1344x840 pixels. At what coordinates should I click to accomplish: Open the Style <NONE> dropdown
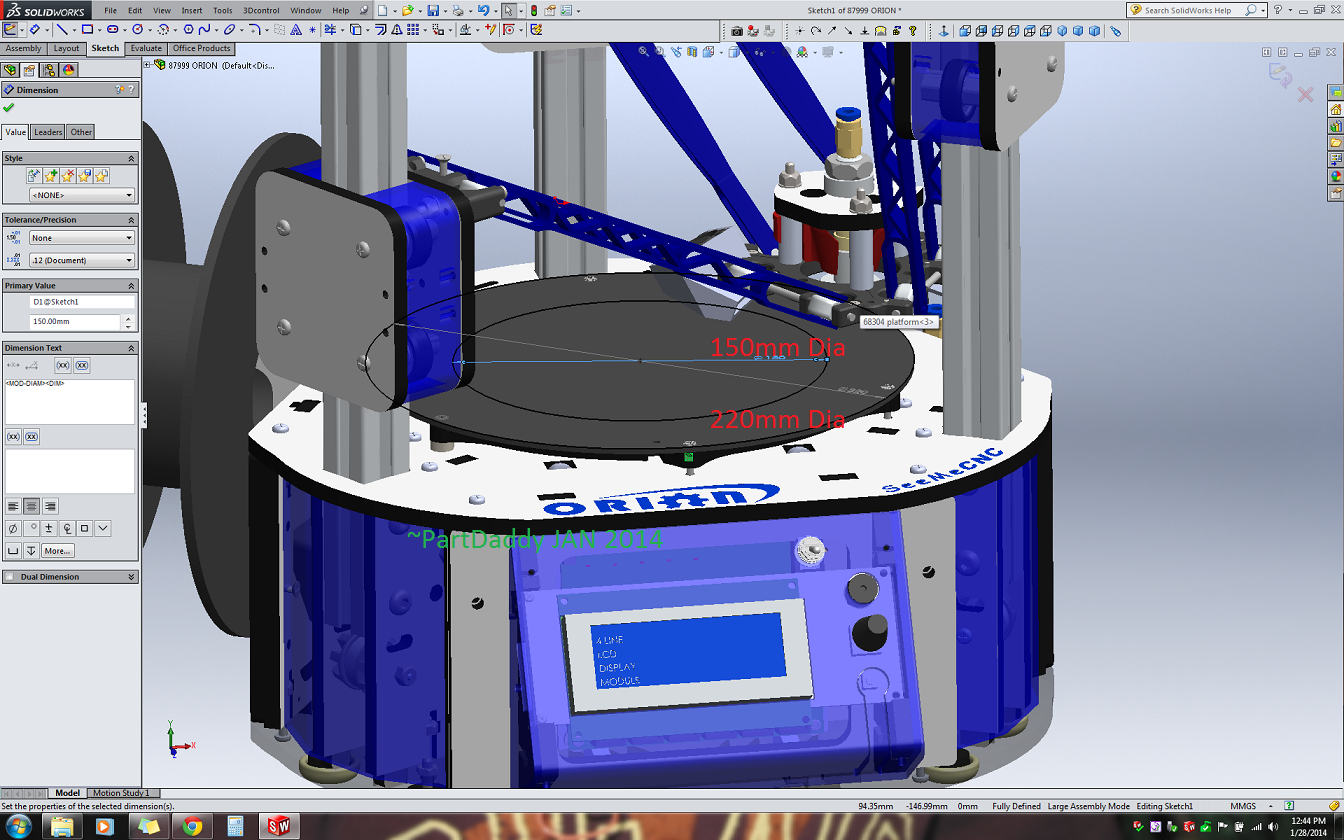point(82,195)
